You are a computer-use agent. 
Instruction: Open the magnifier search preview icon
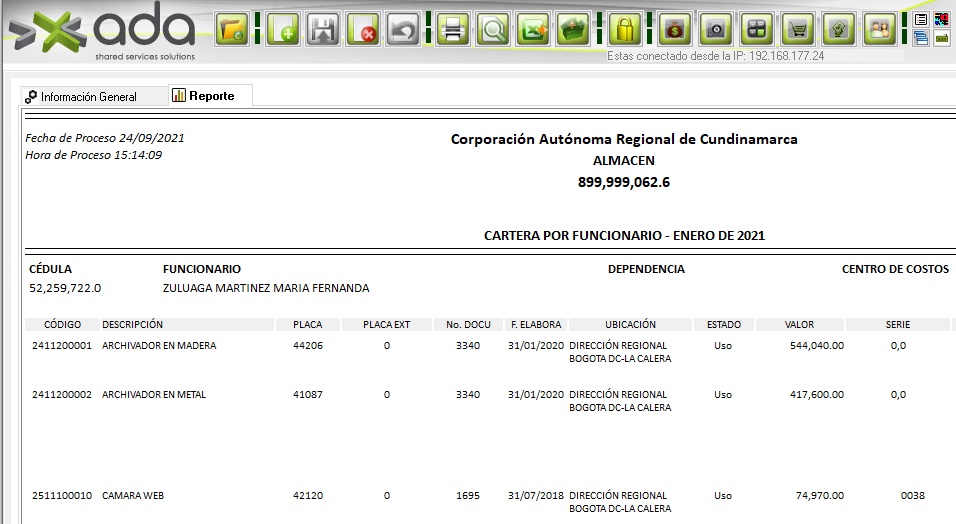pos(493,29)
